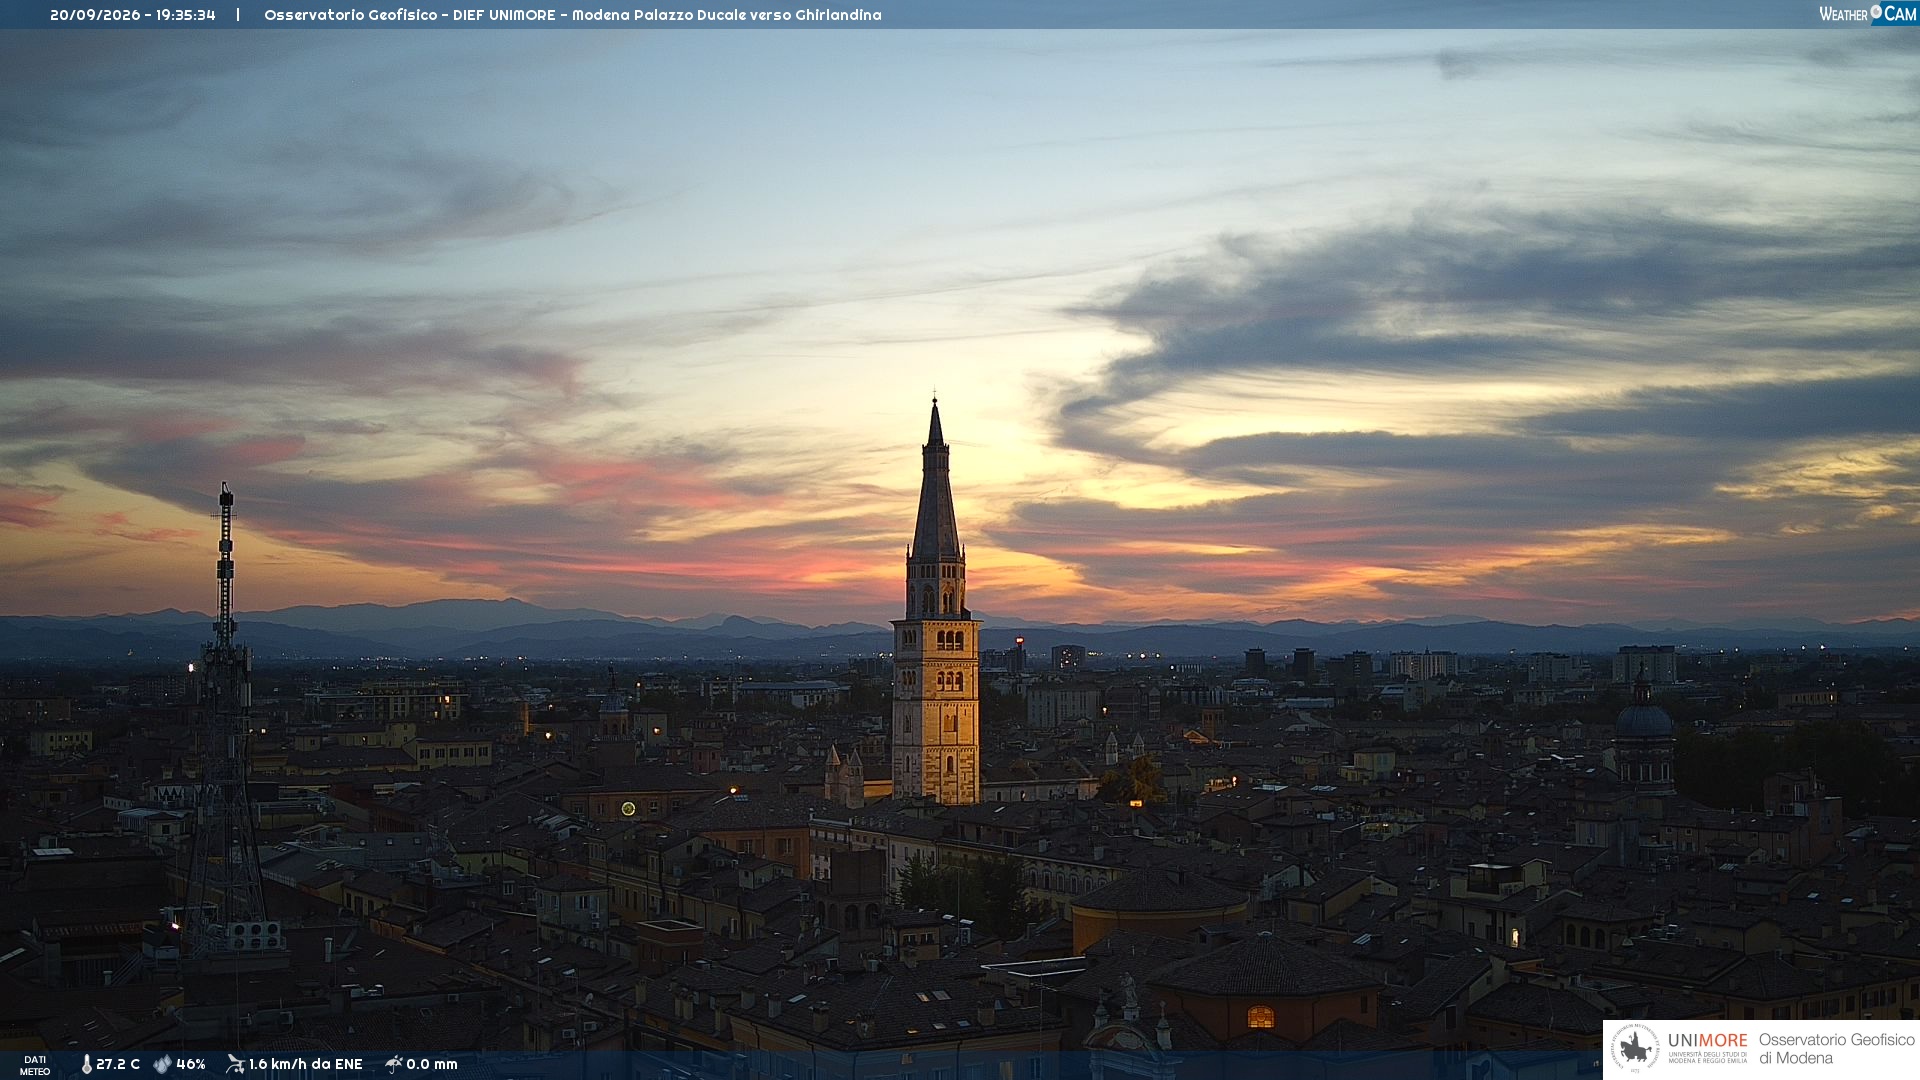
Task: Select the DATI METEO label
Action: pos(35,1065)
